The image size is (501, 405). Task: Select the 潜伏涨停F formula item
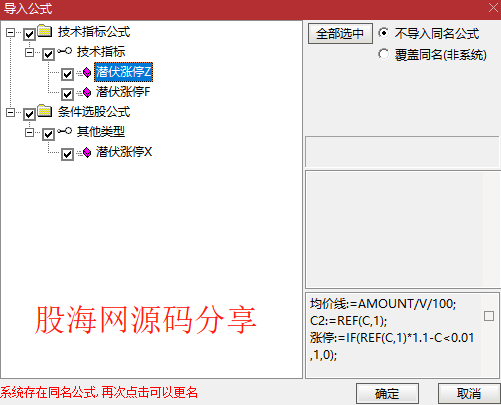pyautogui.click(x=123, y=92)
